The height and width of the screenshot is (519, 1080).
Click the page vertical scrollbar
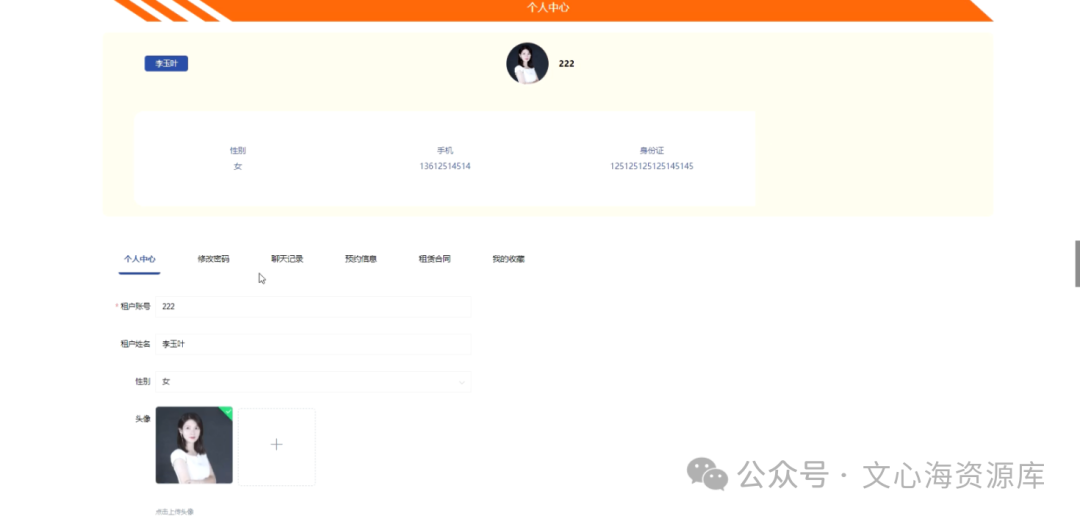point(1077,264)
